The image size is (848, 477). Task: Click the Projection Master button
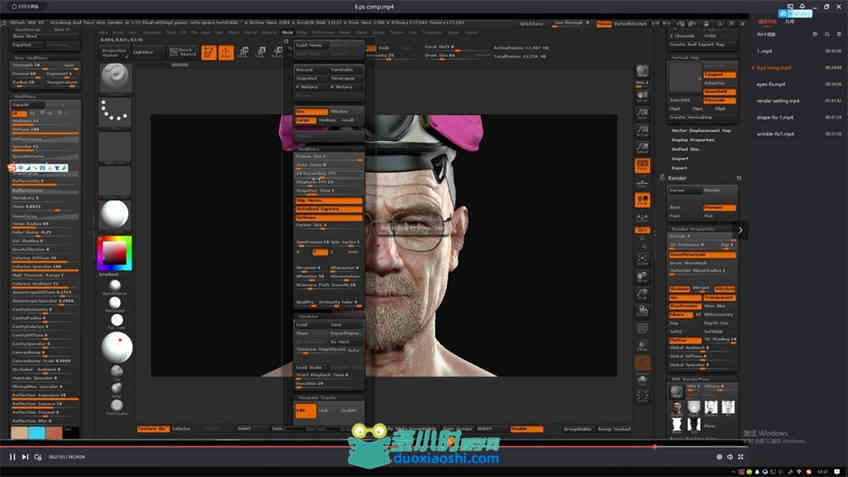(114, 52)
